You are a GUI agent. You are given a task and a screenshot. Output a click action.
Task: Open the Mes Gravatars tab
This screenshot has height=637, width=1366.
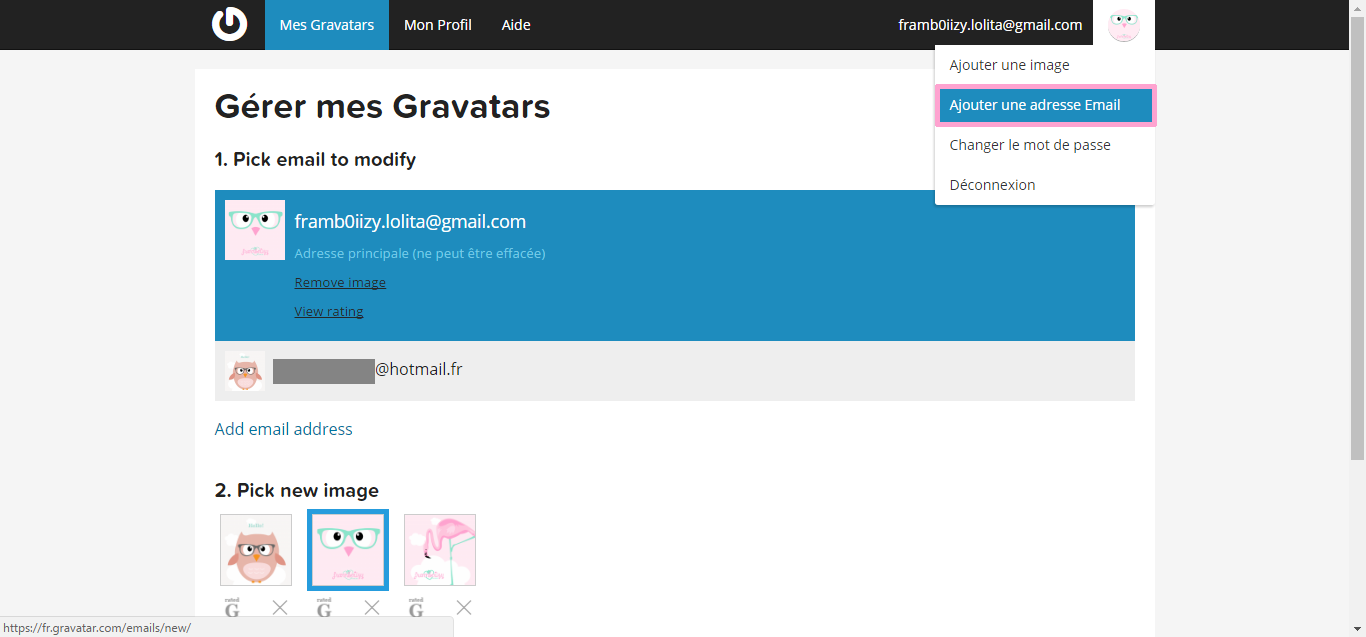(327, 25)
